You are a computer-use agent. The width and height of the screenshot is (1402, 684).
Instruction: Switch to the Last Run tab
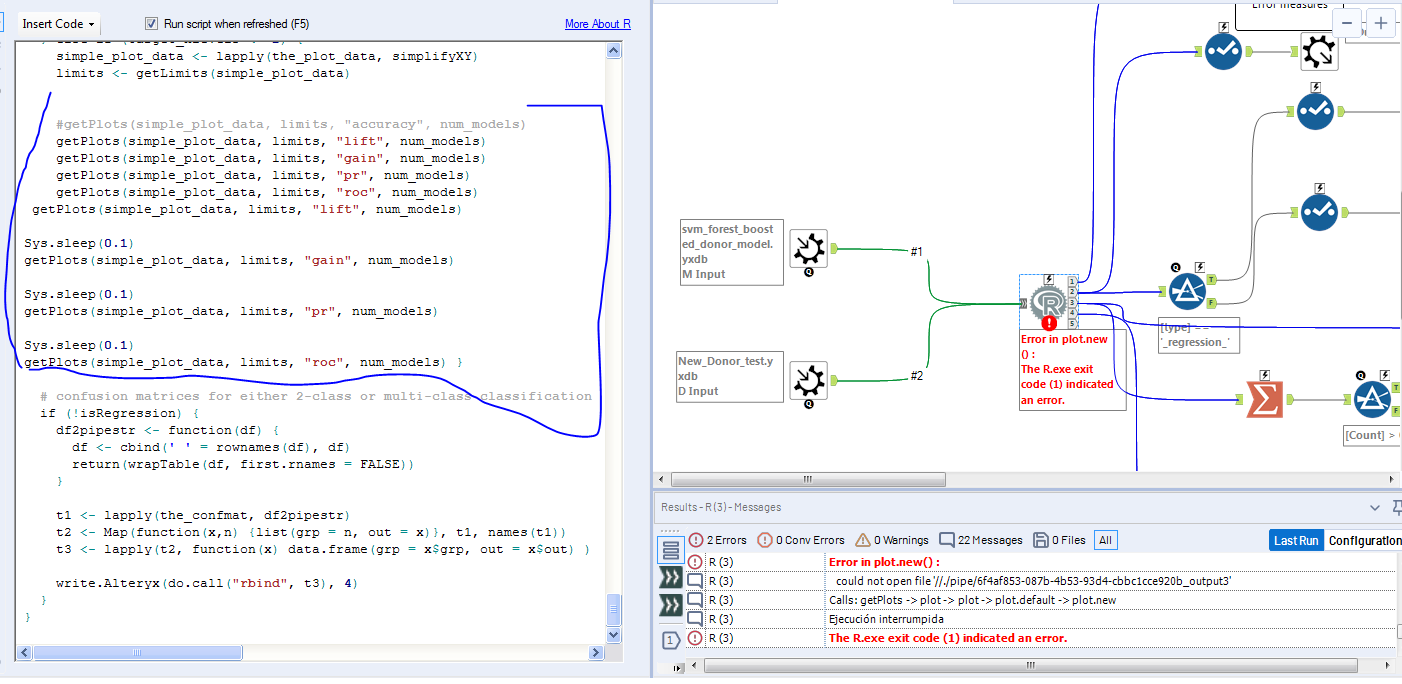(1295, 540)
